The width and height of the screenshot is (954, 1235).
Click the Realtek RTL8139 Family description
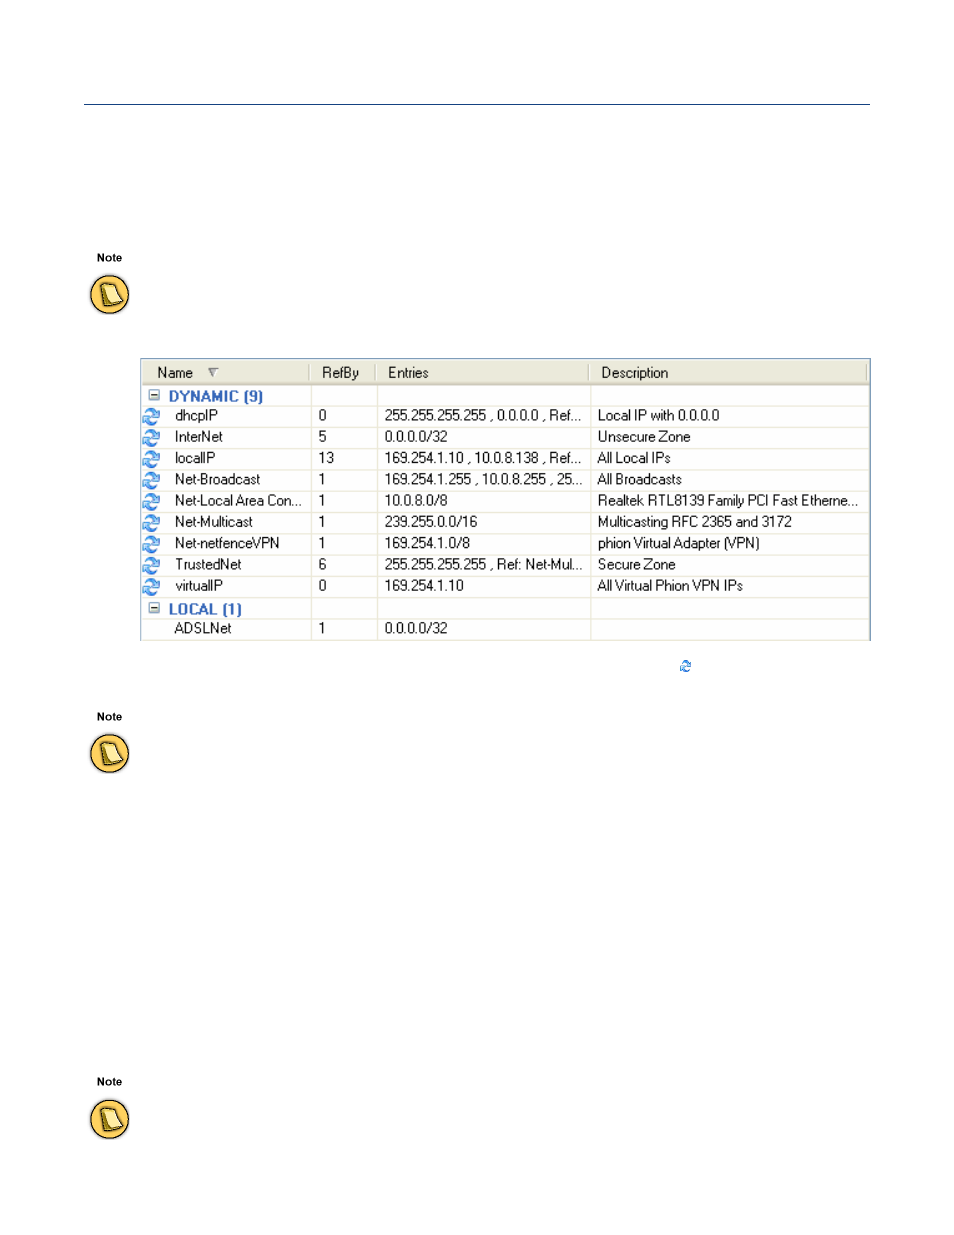[x=728, y=501]
